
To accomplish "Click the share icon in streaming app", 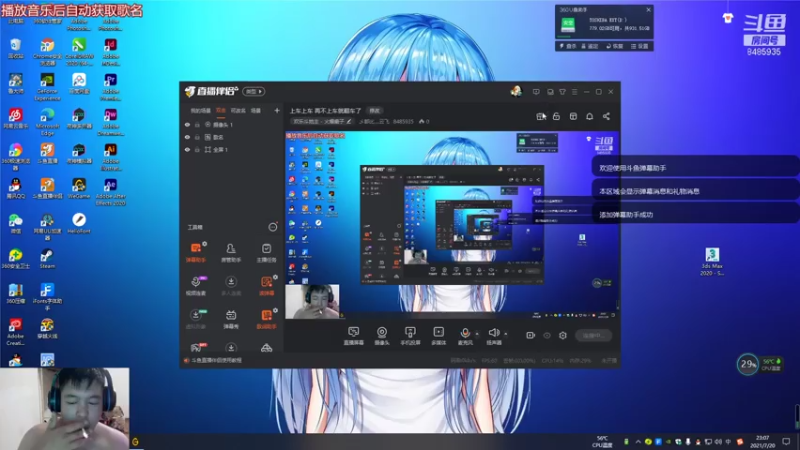I will coord(606,116).
